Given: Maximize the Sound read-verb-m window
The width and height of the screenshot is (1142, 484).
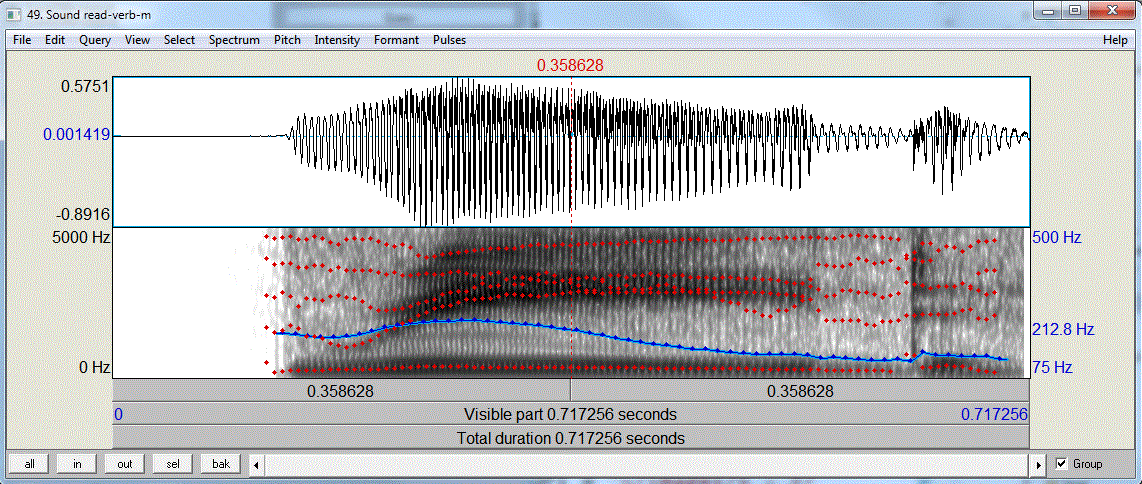Looking at the screenshot, I should [1074, 10].
